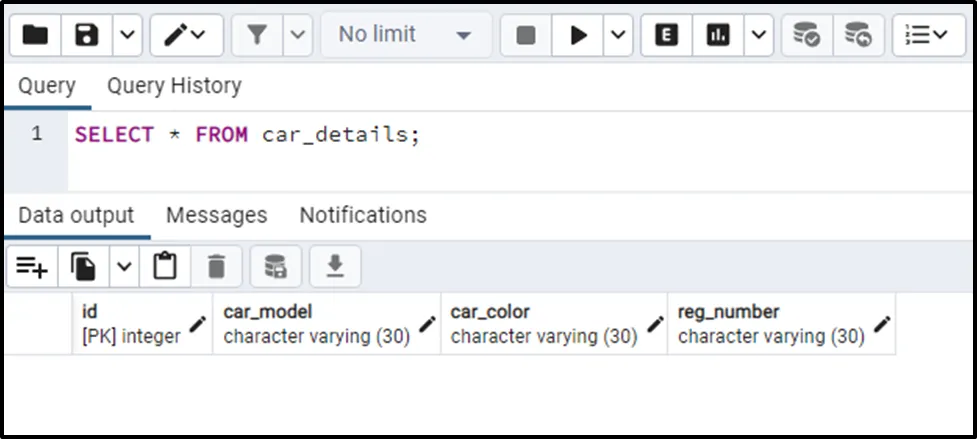Click the Save File disk icon

(88, 36)
